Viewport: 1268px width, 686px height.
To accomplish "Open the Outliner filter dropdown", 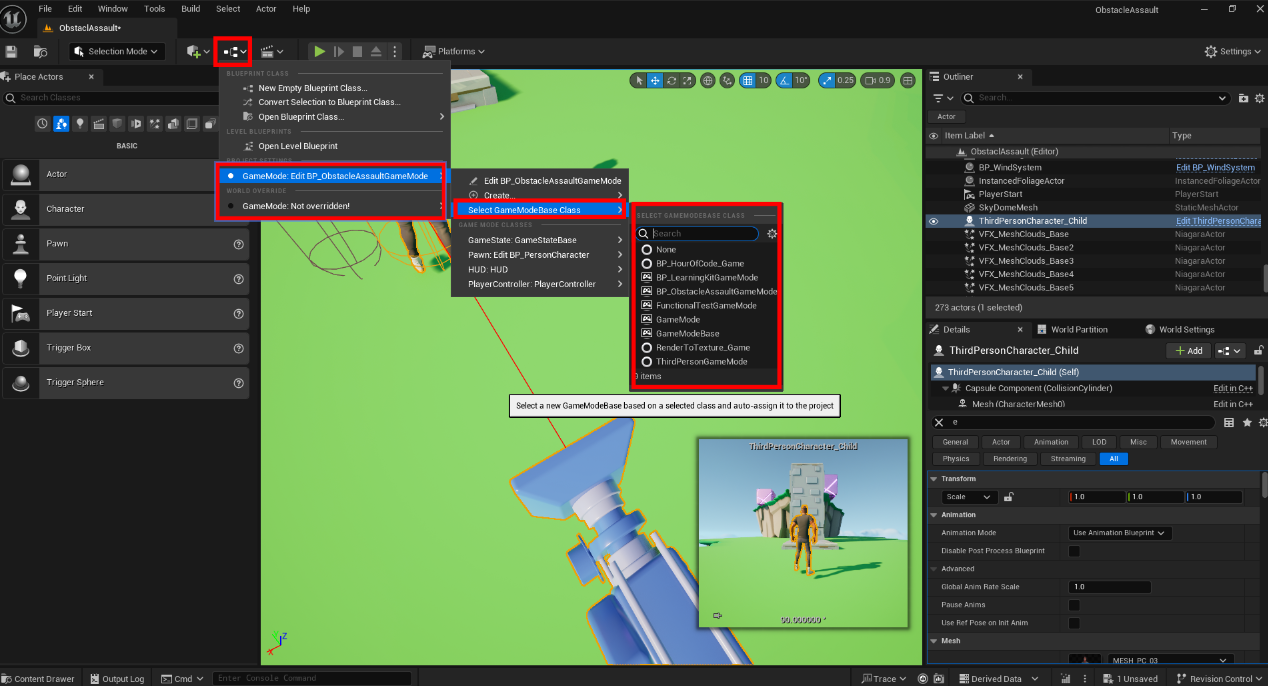I will coord(943,98).
